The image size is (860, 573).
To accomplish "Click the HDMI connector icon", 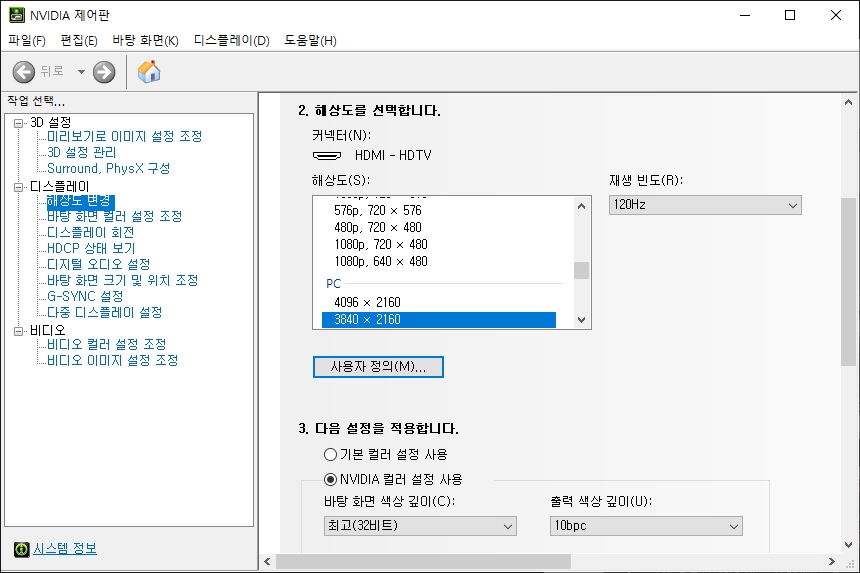I will [327, 156].
